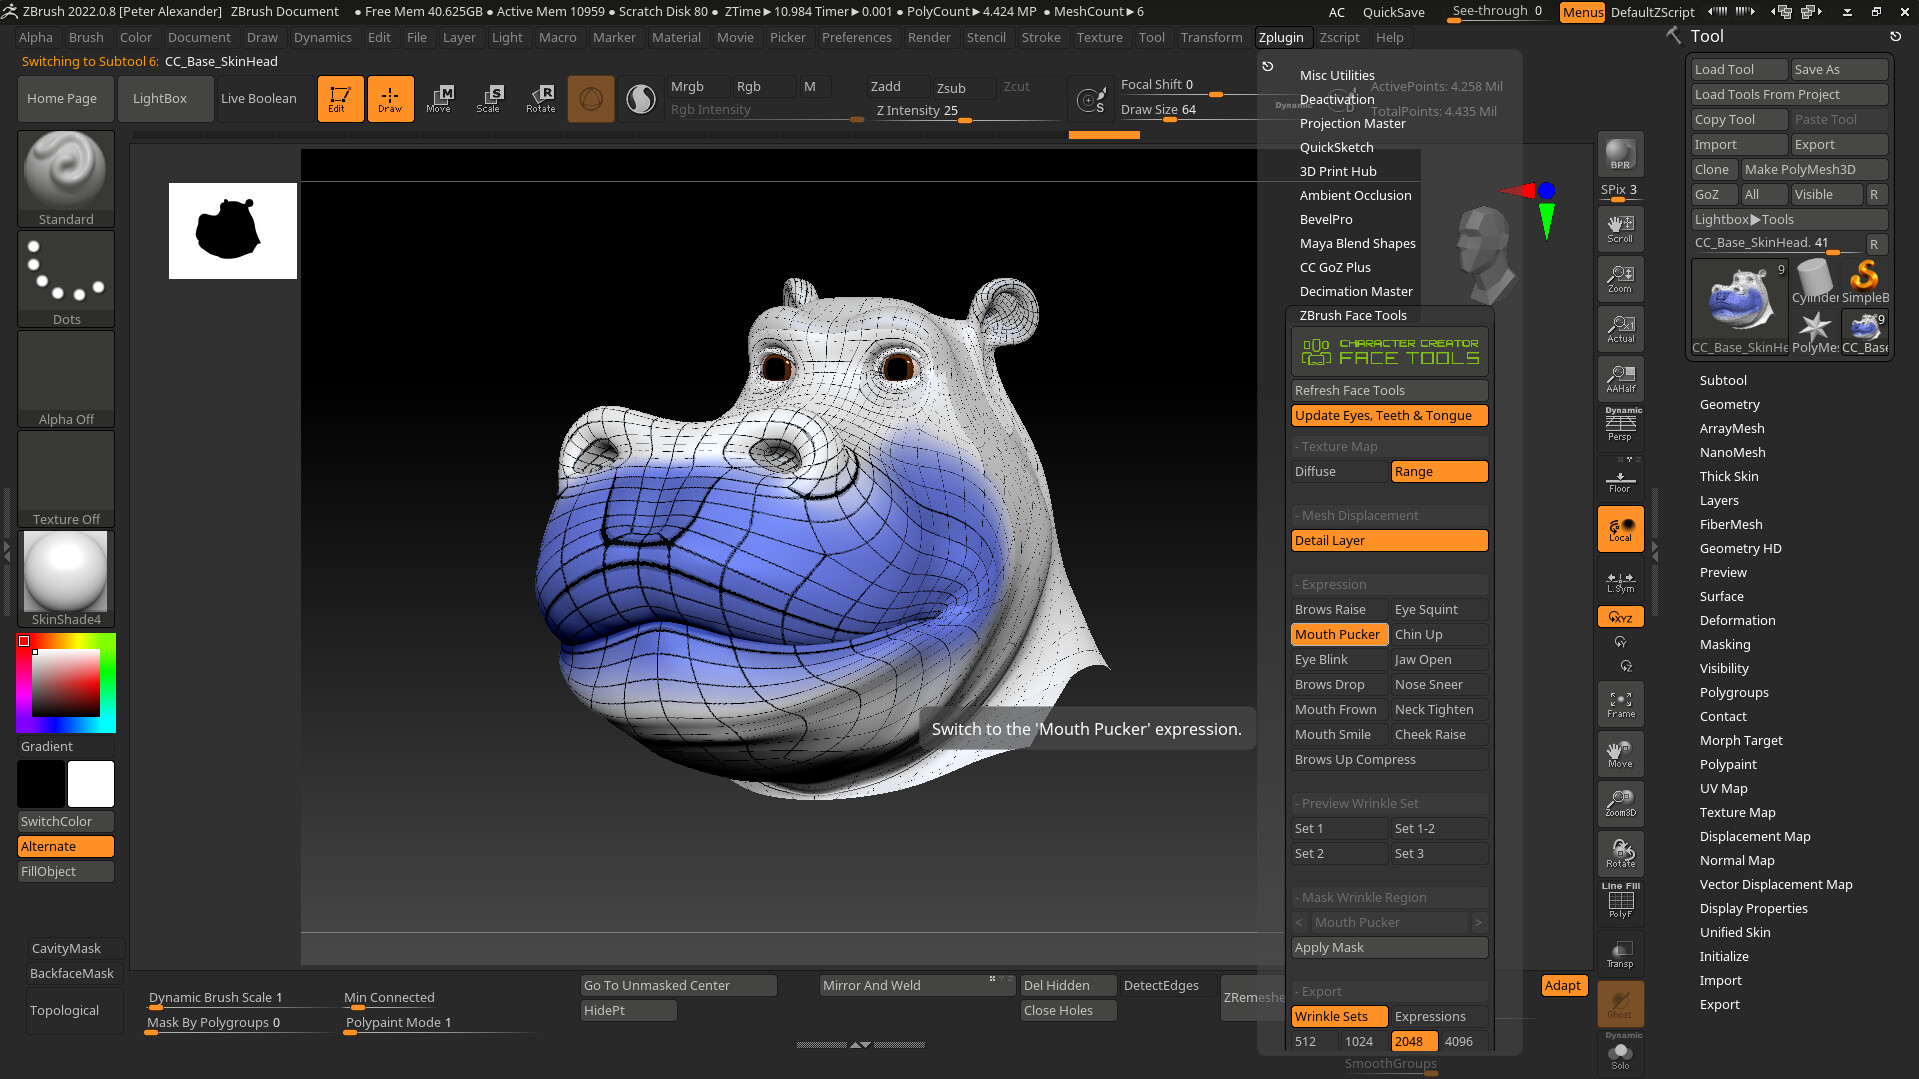Viewport: 1919px width, 1079px height.
Task: Open the Preferences menu
Action: (857, 37)
